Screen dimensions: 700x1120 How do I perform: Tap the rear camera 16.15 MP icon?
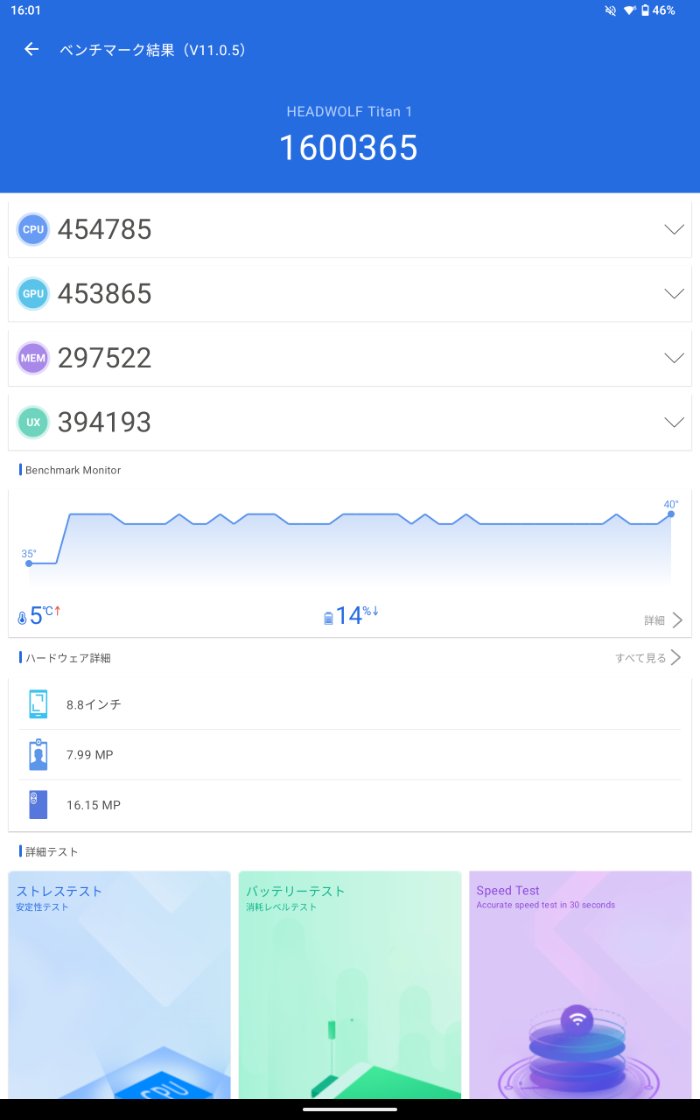point(38,805)
